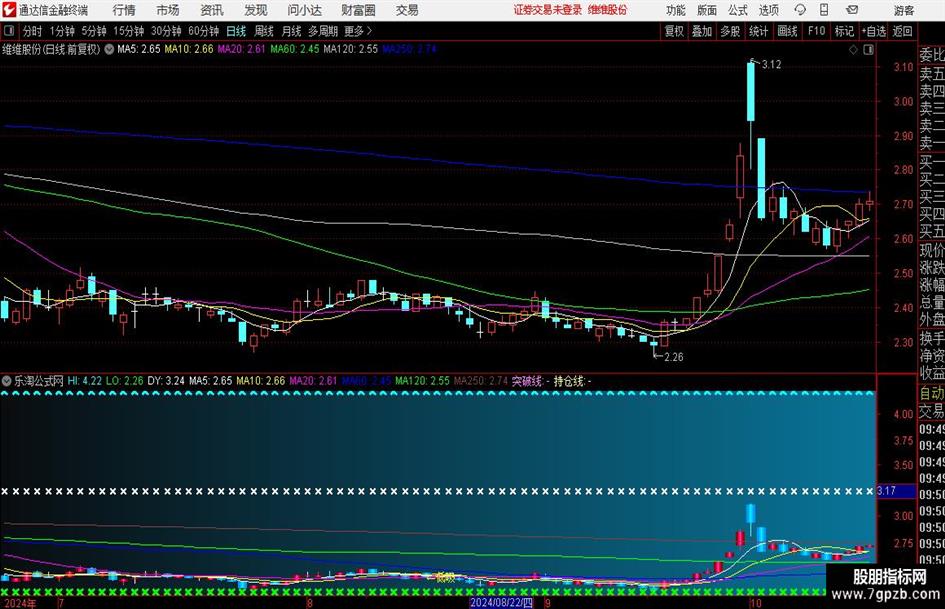Click the 标记 mark button

click(x=844, y=31)
